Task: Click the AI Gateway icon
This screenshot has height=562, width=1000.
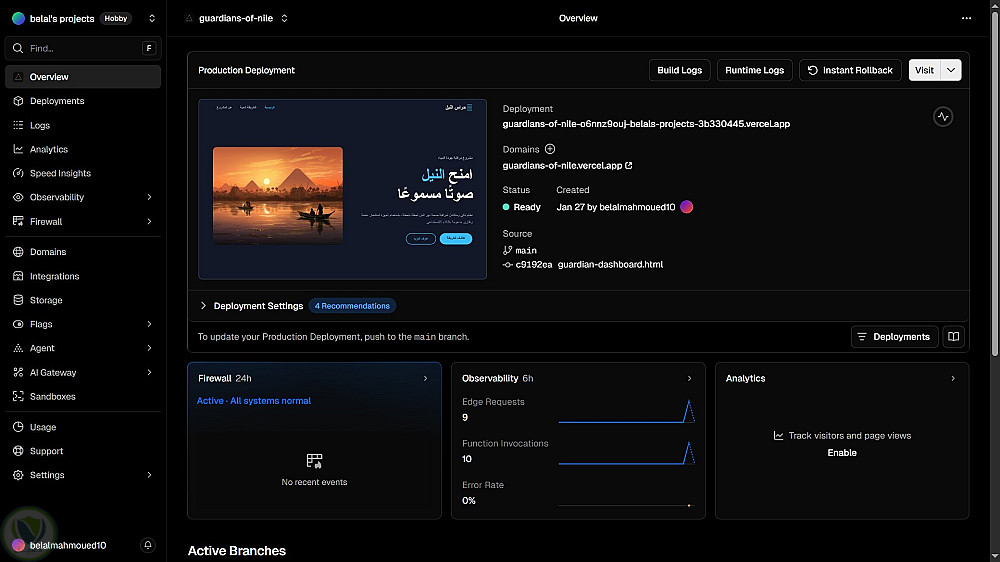Action: [x=18, y=373]
